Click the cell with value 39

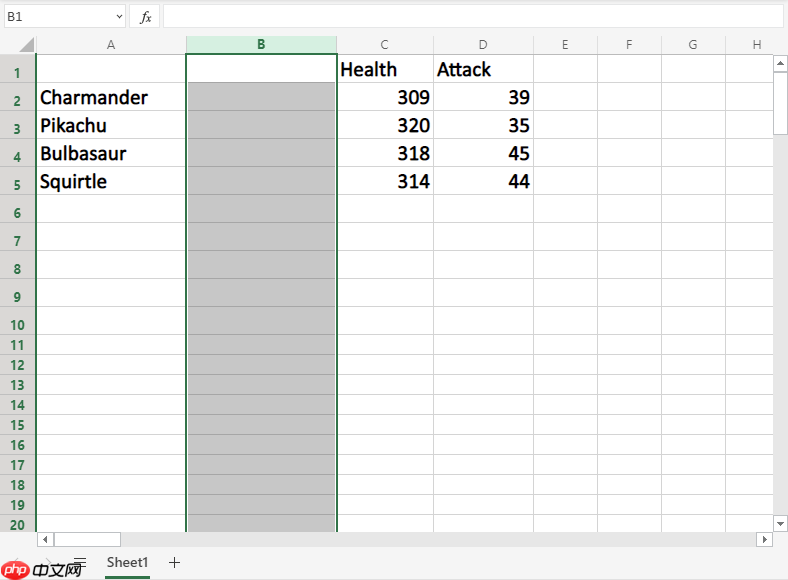pyautogui.click(x=483, y=97)
